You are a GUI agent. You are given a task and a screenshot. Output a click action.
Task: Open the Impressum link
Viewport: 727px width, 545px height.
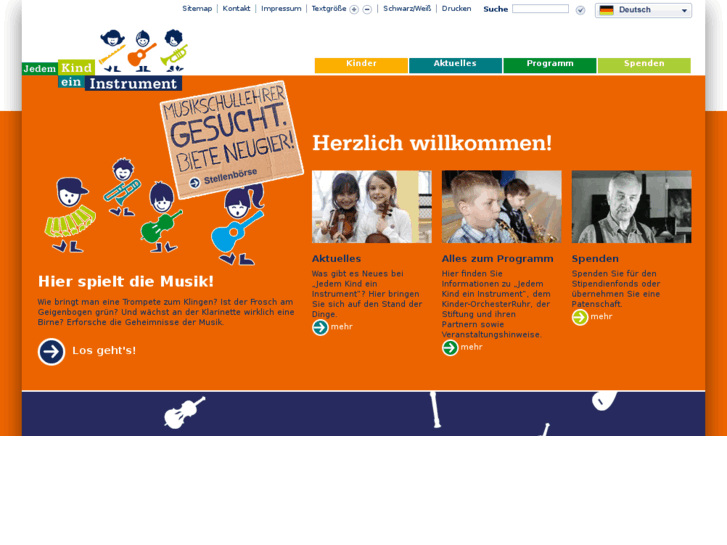pos(281,8)
